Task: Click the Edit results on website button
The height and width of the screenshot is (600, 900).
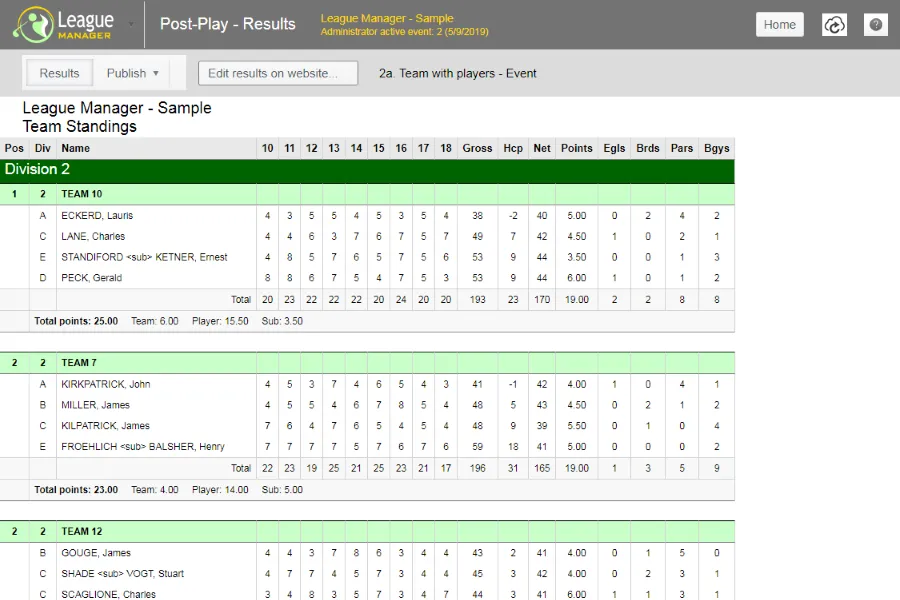Action: point(278,73)
